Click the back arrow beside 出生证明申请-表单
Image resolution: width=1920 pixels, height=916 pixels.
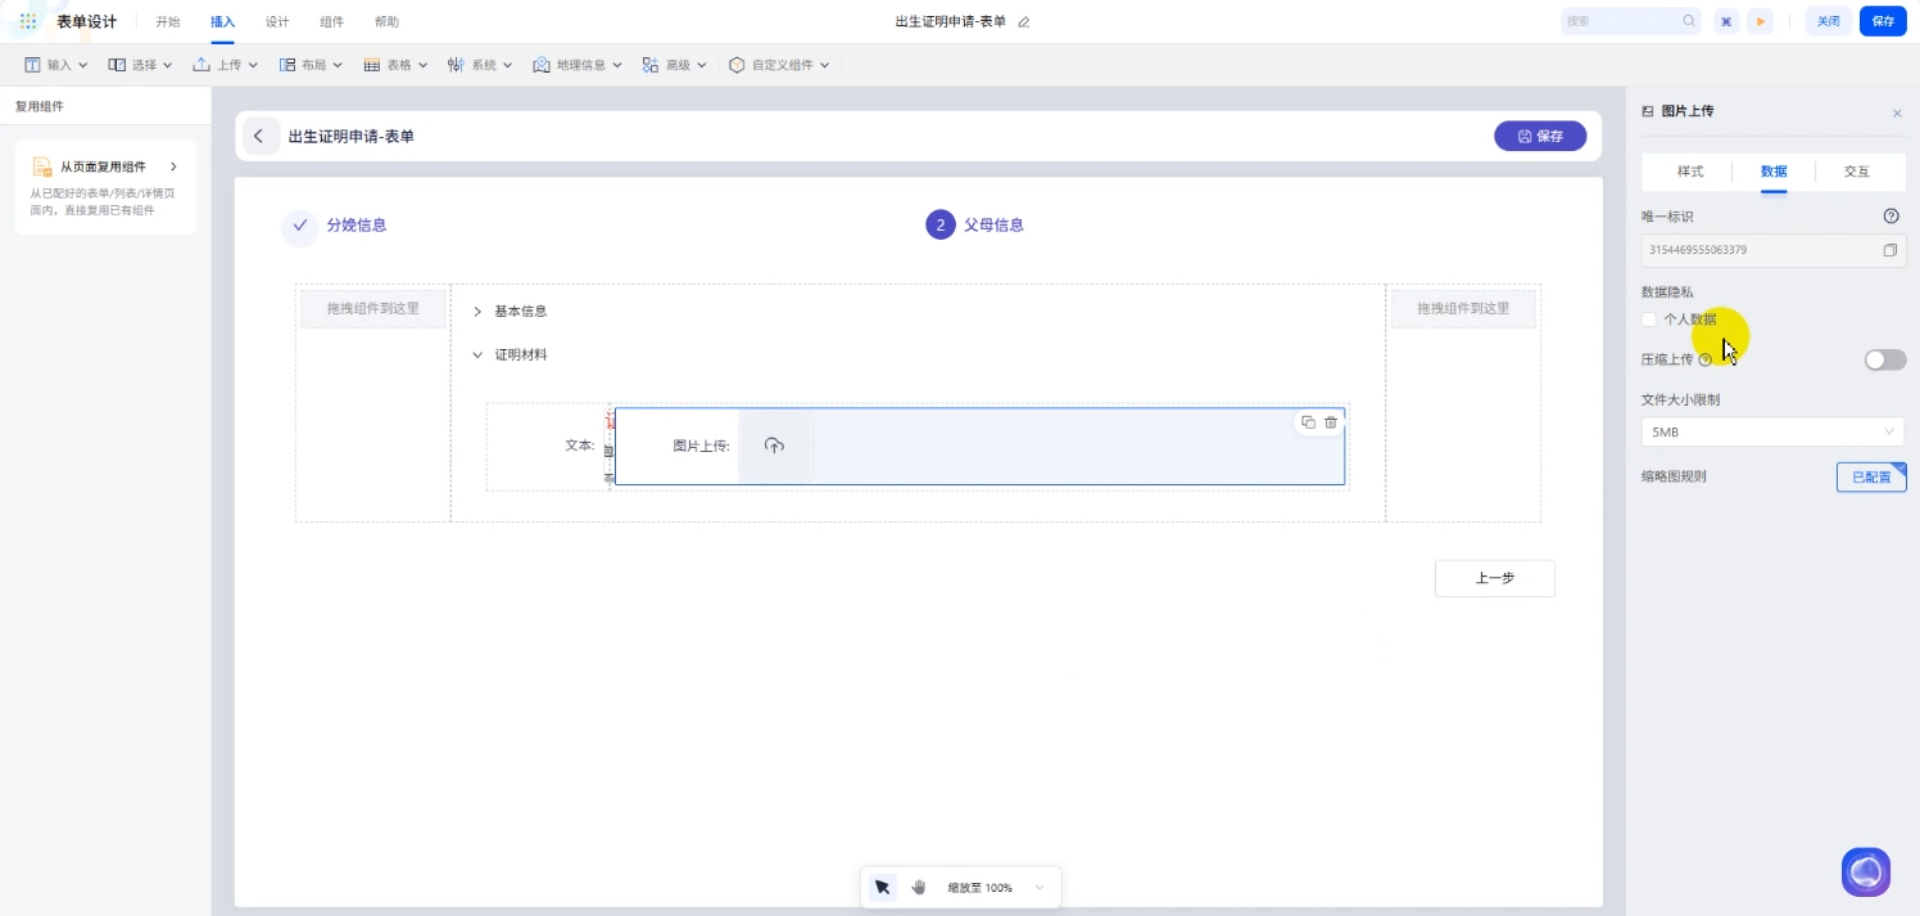click(x=259, y=136)
